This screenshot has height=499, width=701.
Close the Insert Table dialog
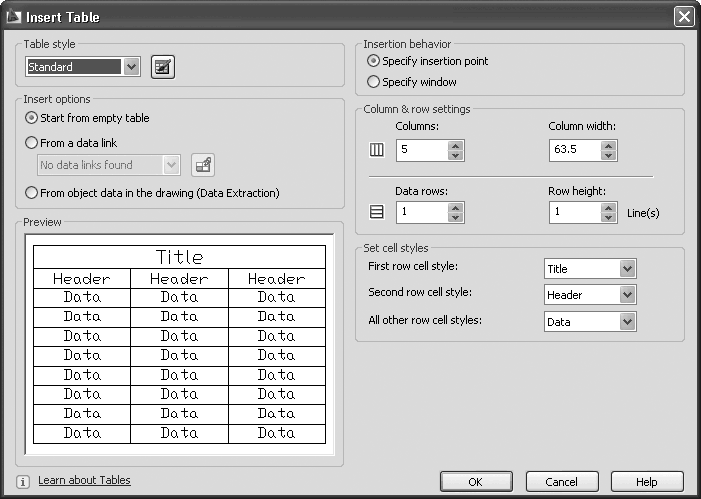683,16
